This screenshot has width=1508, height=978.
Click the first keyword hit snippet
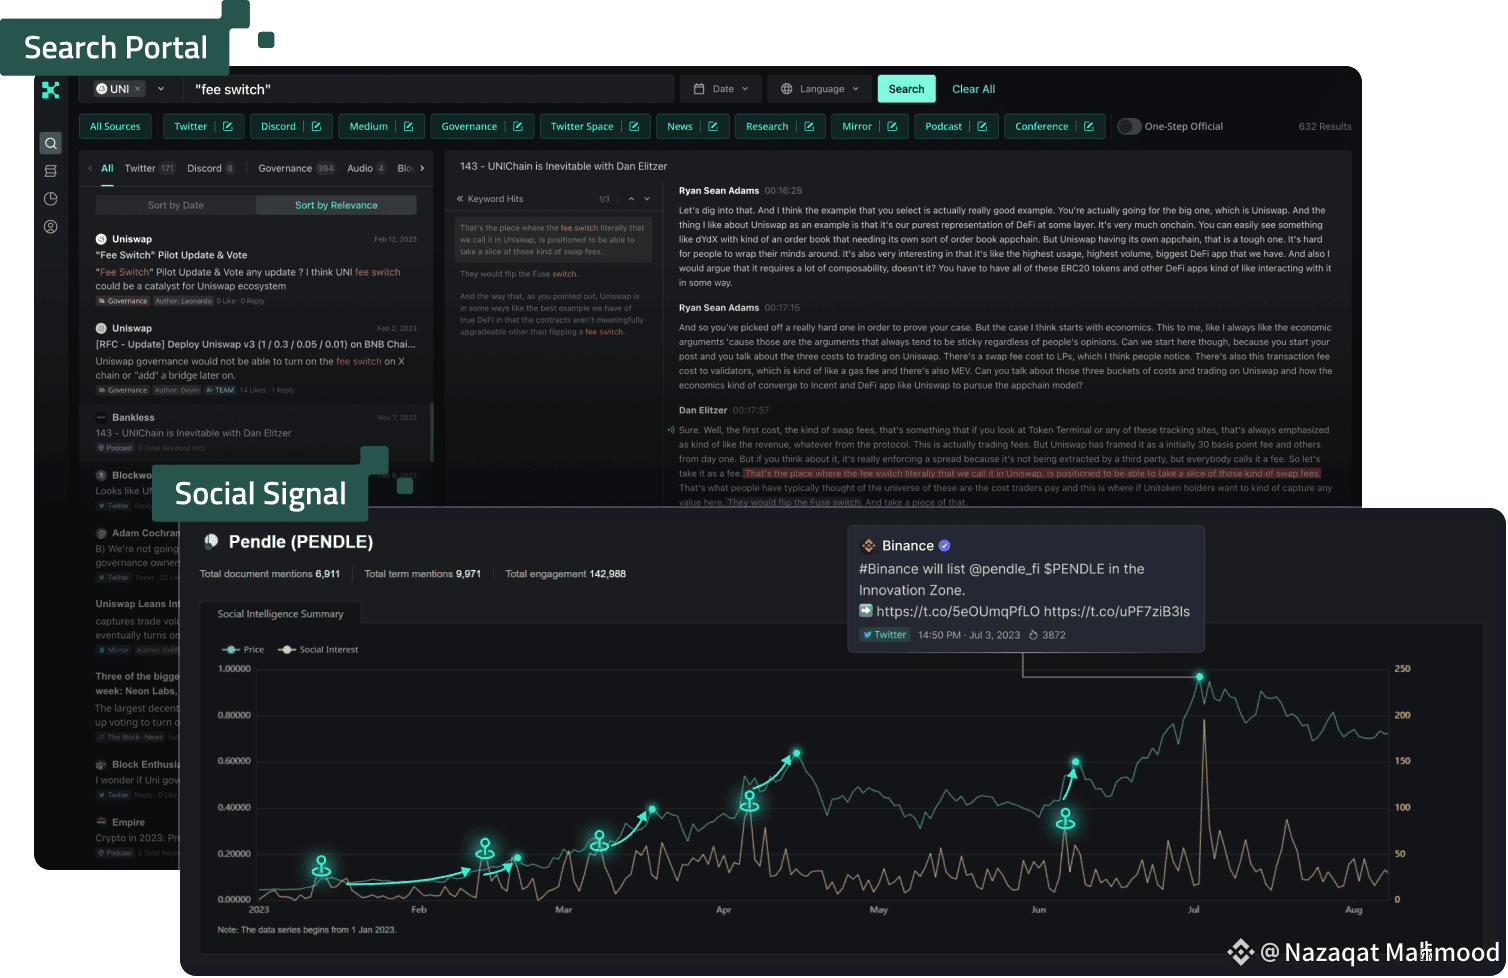point(553,240)
